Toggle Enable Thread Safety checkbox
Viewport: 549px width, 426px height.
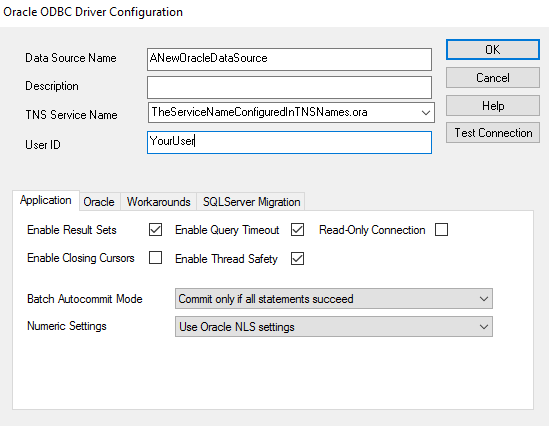pyautogui.click(x=297, y=259)
